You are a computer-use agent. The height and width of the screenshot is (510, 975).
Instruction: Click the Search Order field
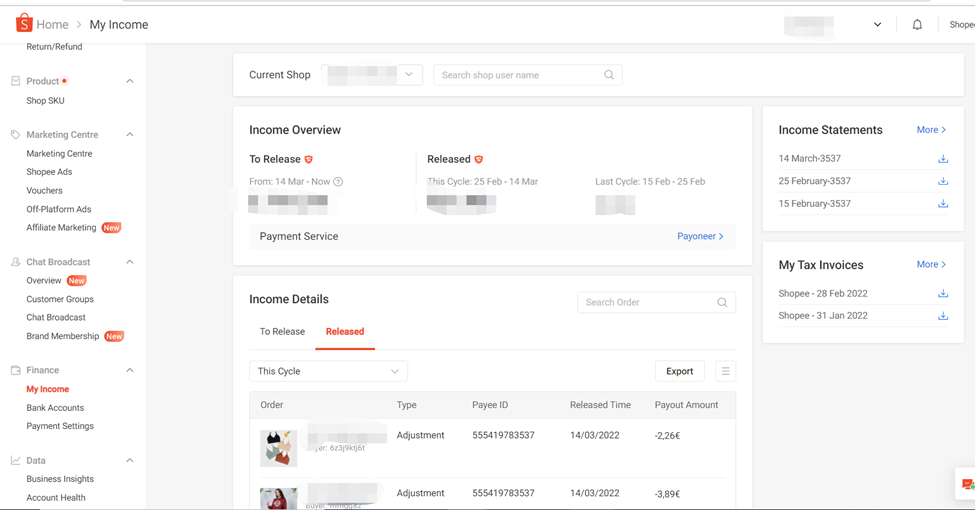650,303
